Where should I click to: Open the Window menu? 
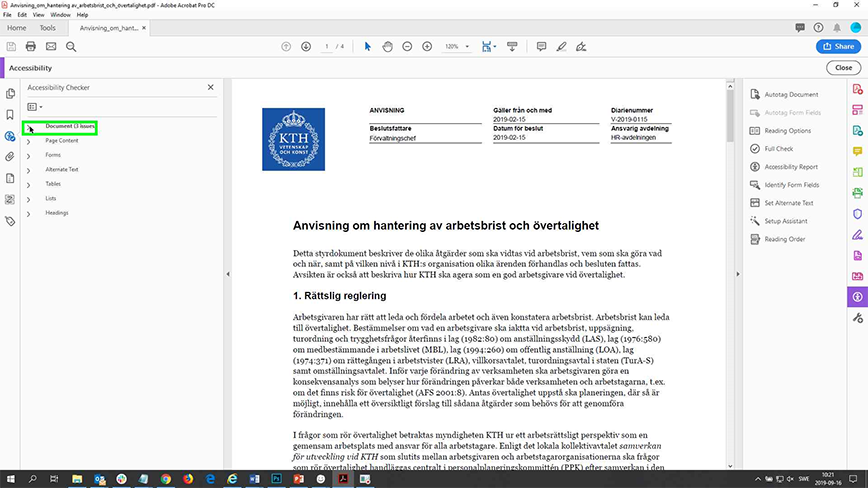coord(60,15)
